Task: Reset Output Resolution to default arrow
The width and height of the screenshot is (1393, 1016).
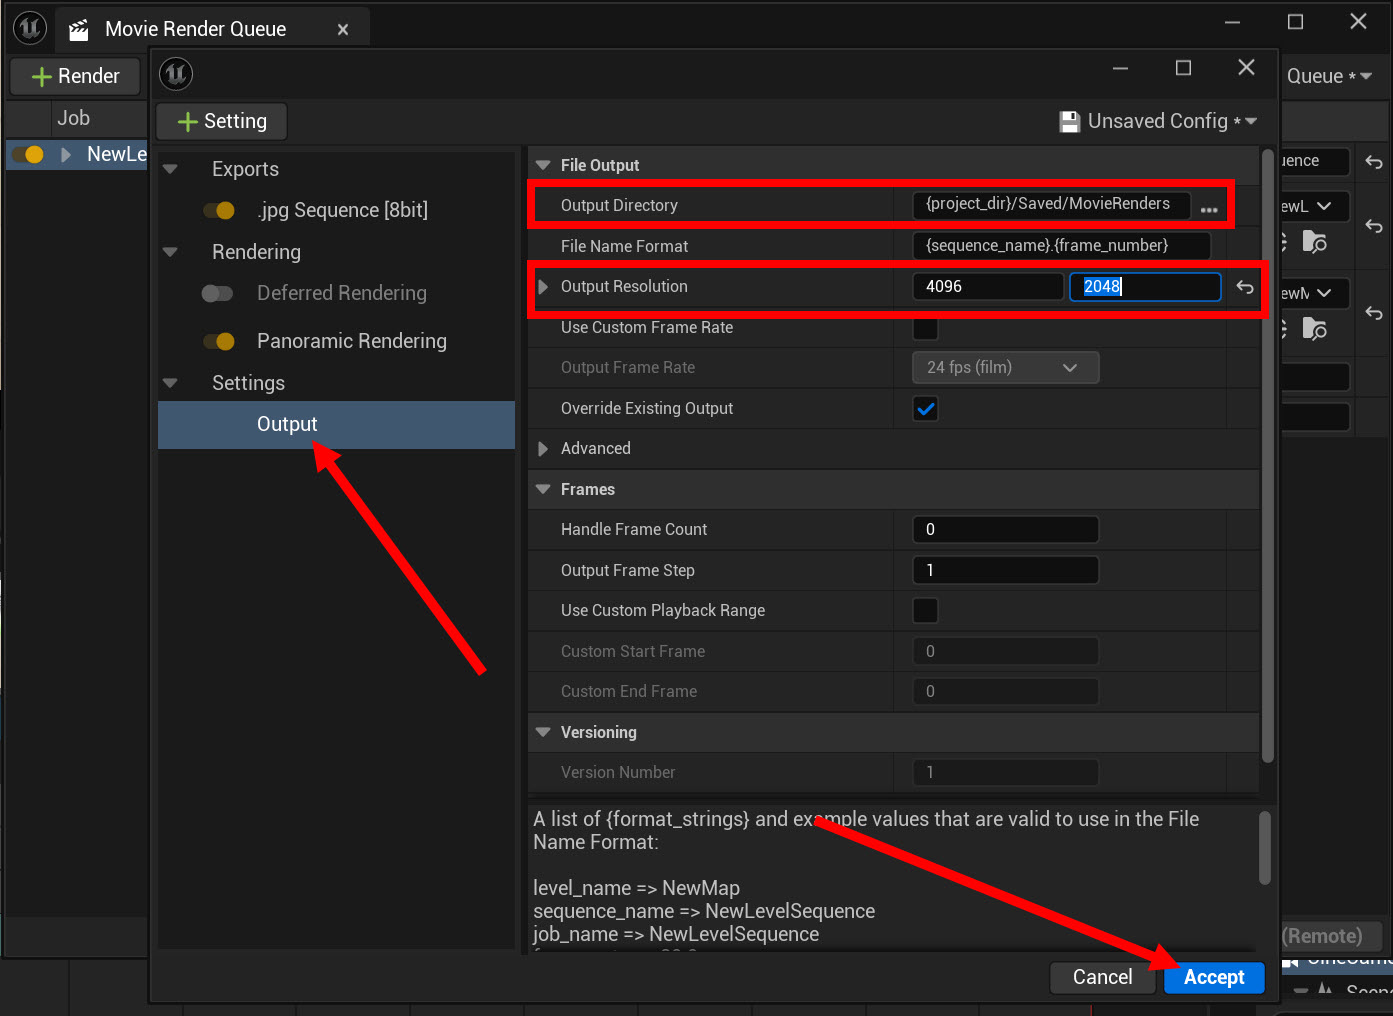Action: click(x=1245, y=287)
